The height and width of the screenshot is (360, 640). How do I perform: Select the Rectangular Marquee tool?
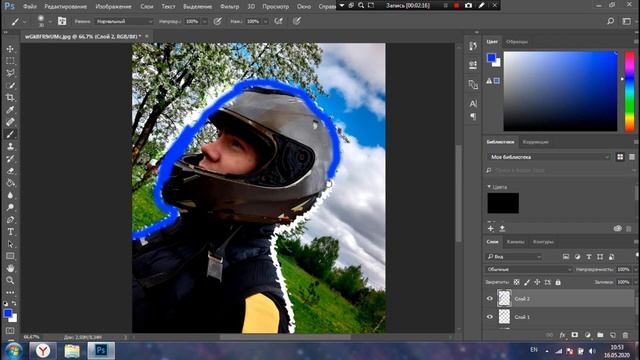[10, 61]
